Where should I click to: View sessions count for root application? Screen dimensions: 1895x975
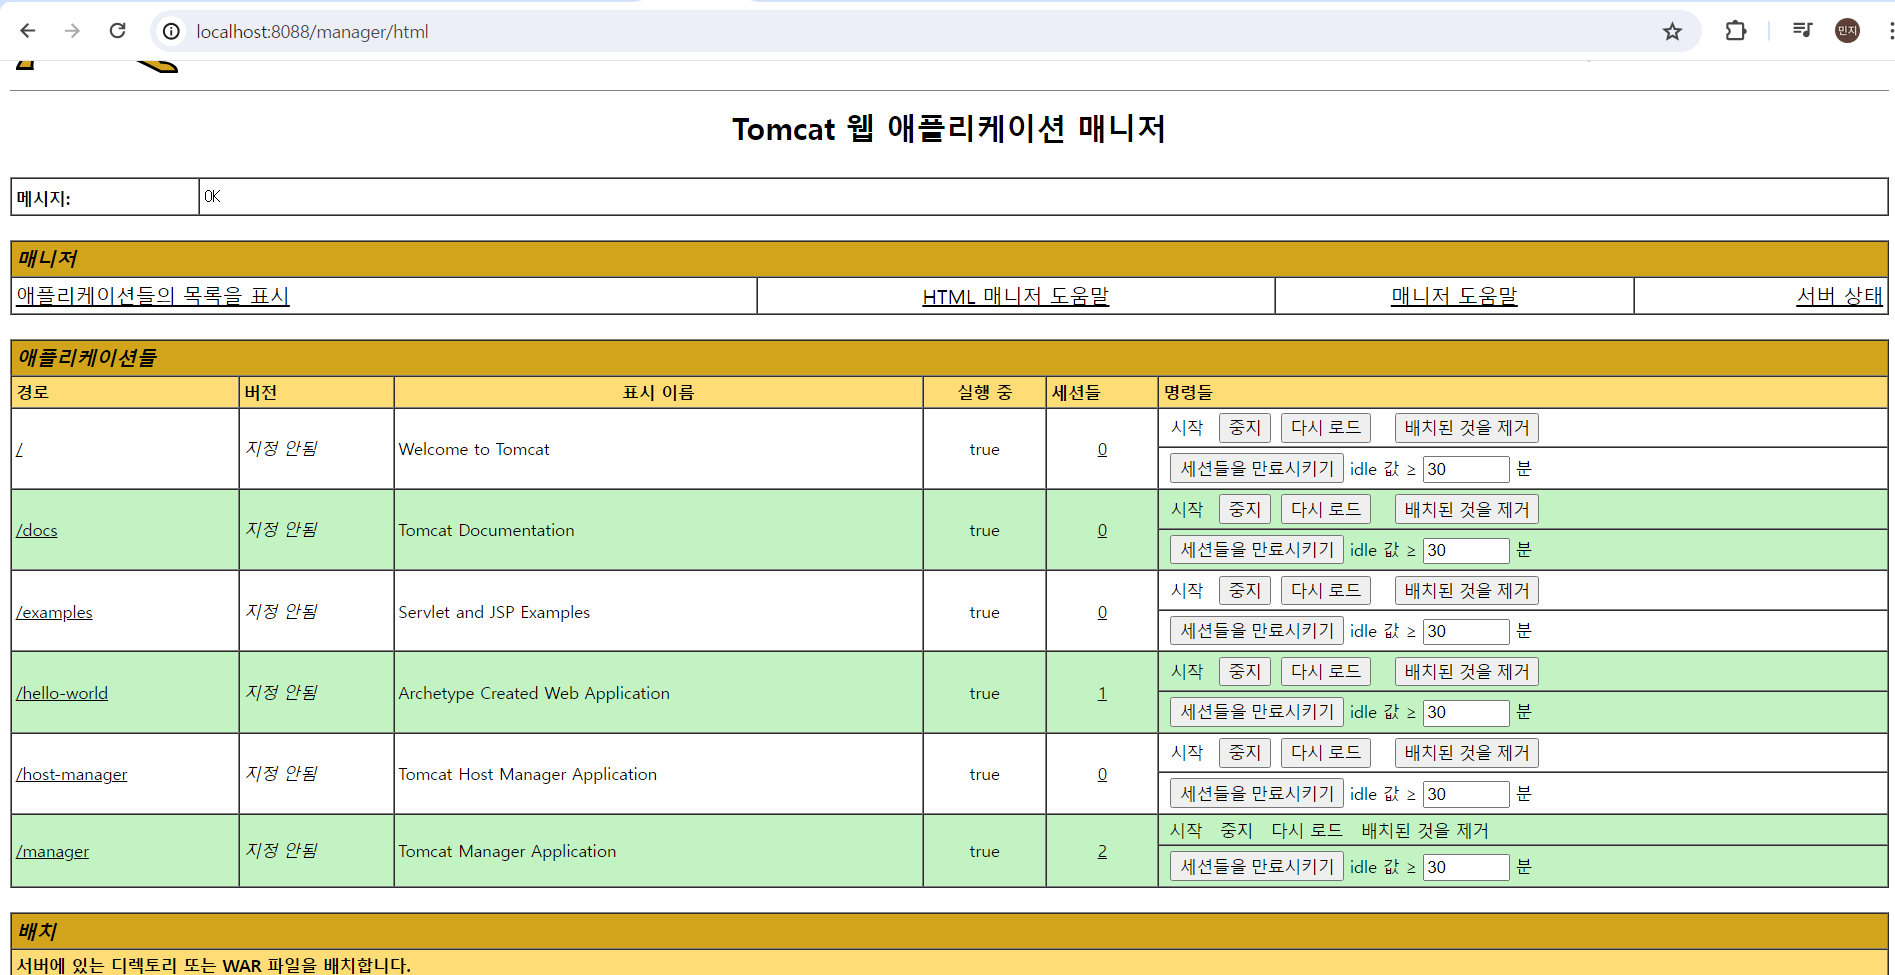click(x=1102, y=449)
